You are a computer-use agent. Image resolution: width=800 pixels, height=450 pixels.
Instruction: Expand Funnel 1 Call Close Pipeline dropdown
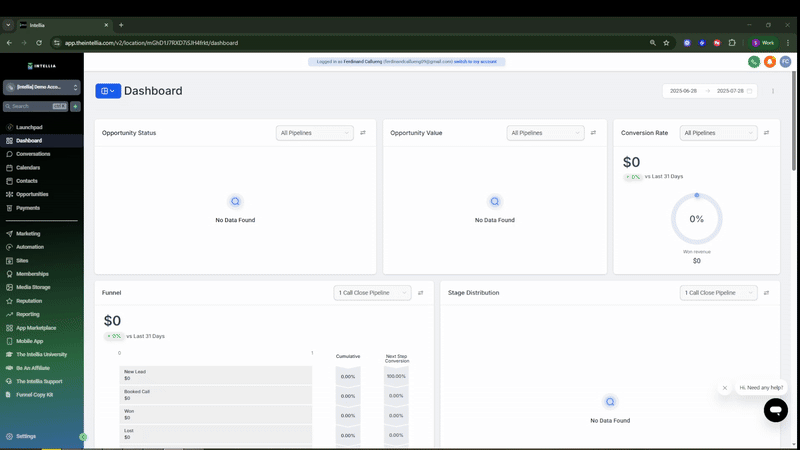pos(372,293)
